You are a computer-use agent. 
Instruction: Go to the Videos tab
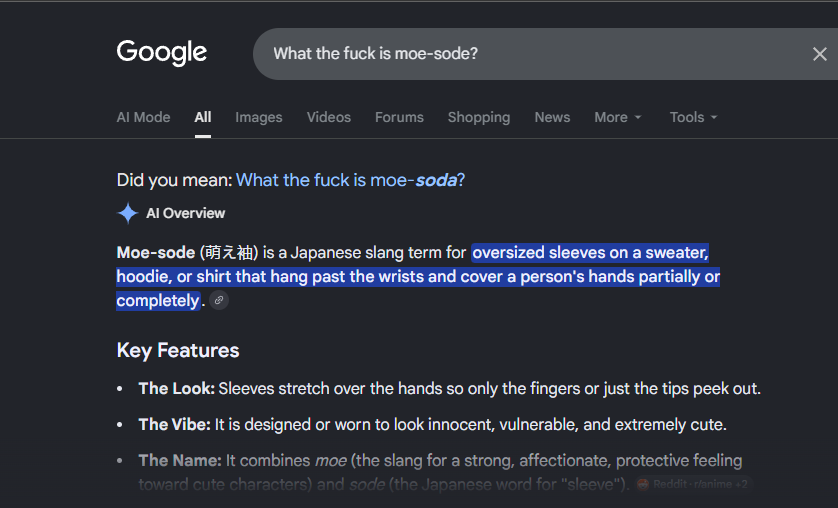coord(329,118)
